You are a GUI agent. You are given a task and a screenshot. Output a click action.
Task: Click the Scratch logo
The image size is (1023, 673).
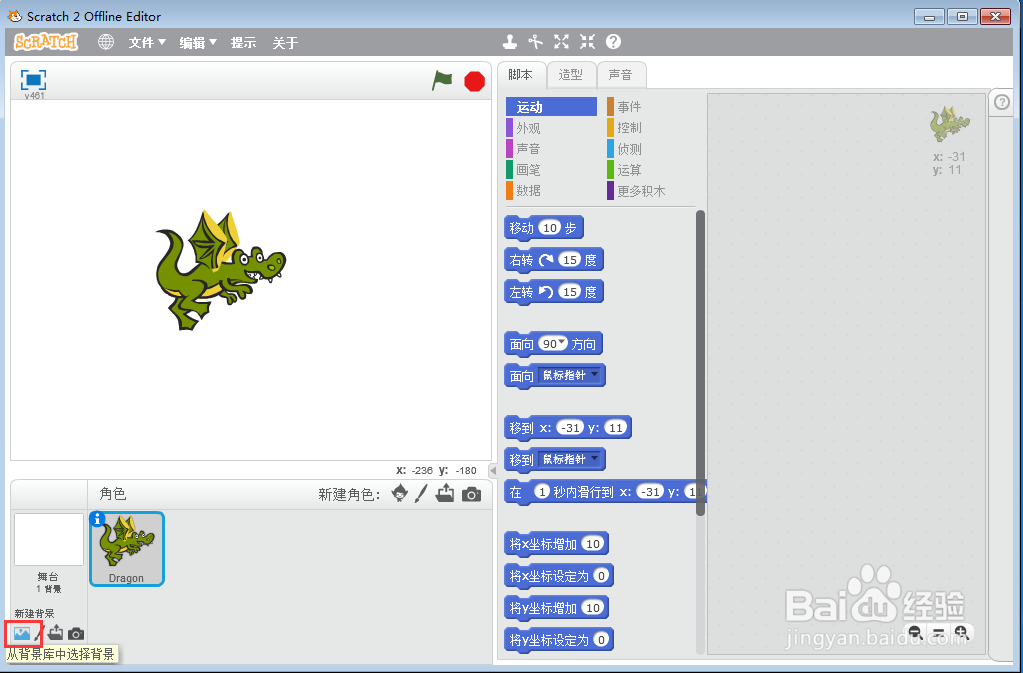click(x=46, y=42)
